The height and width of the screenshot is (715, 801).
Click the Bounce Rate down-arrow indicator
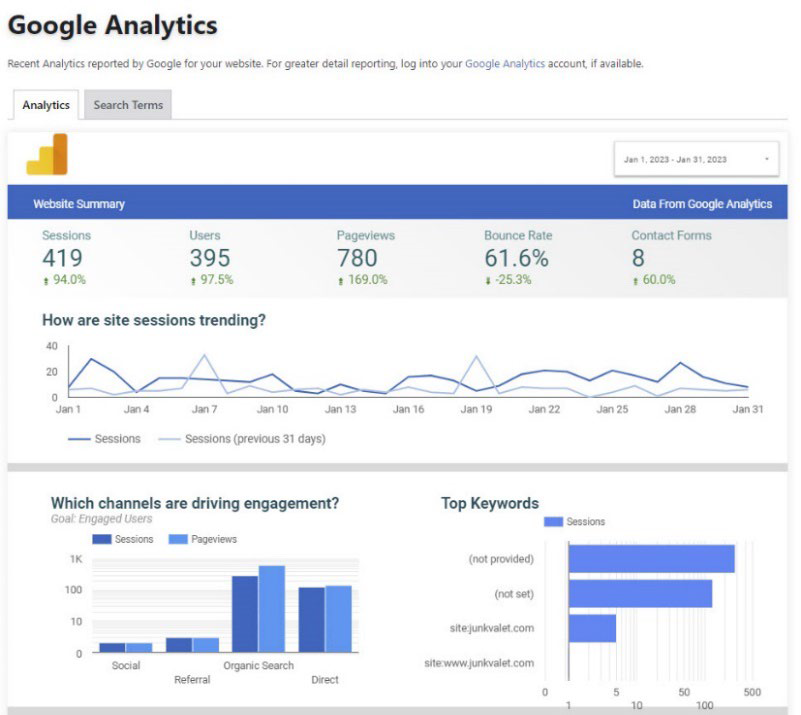pos(488,281)
